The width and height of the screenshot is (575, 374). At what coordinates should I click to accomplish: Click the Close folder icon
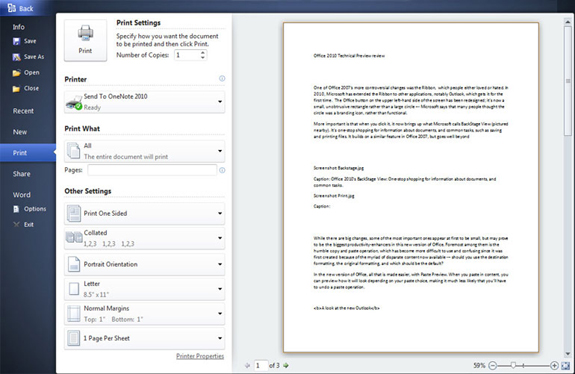pos(16,89)
